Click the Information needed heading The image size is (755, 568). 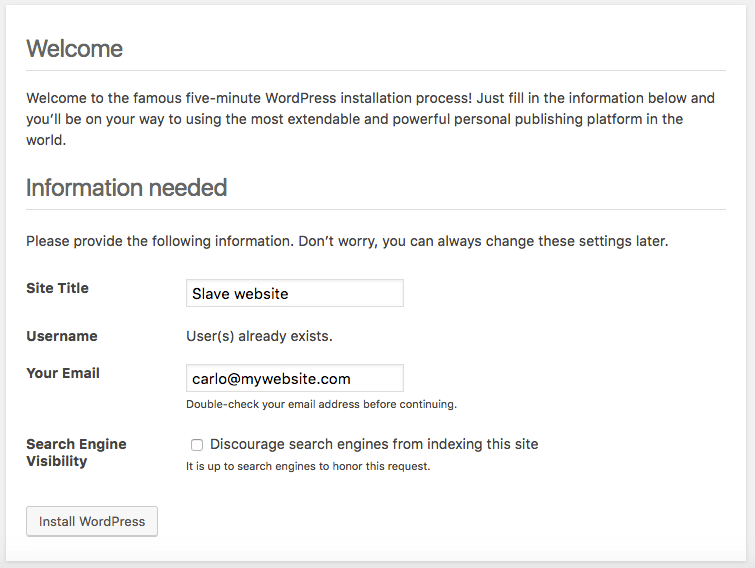click(126, 188)
